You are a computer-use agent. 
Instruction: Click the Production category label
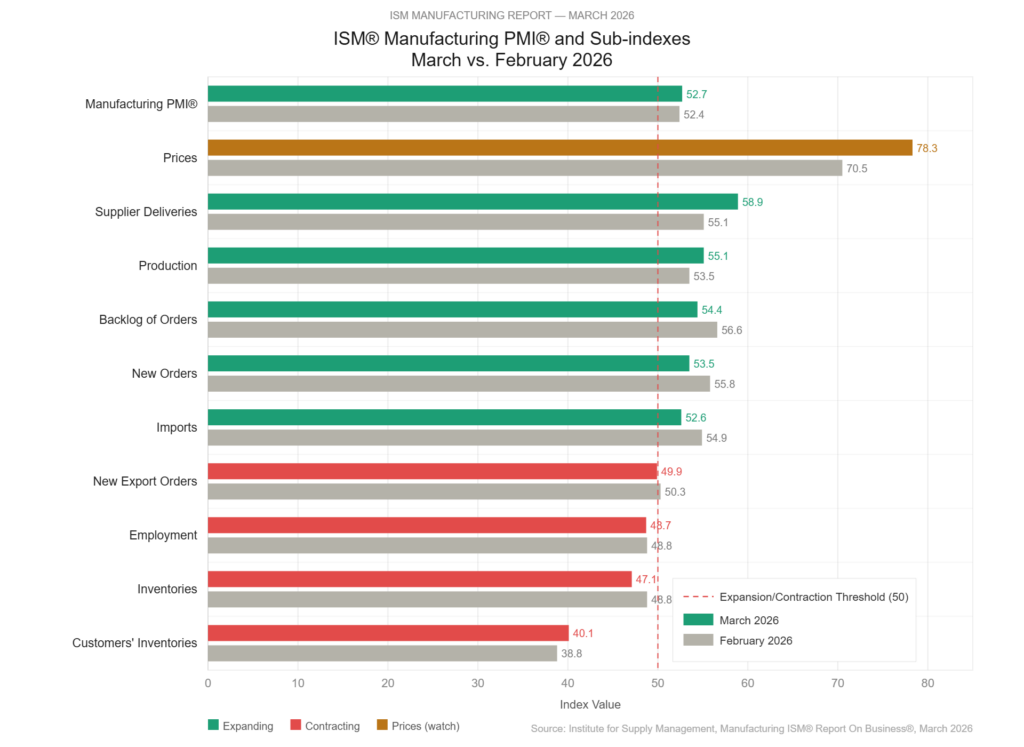pyautogui.click(x=167, y=266)
